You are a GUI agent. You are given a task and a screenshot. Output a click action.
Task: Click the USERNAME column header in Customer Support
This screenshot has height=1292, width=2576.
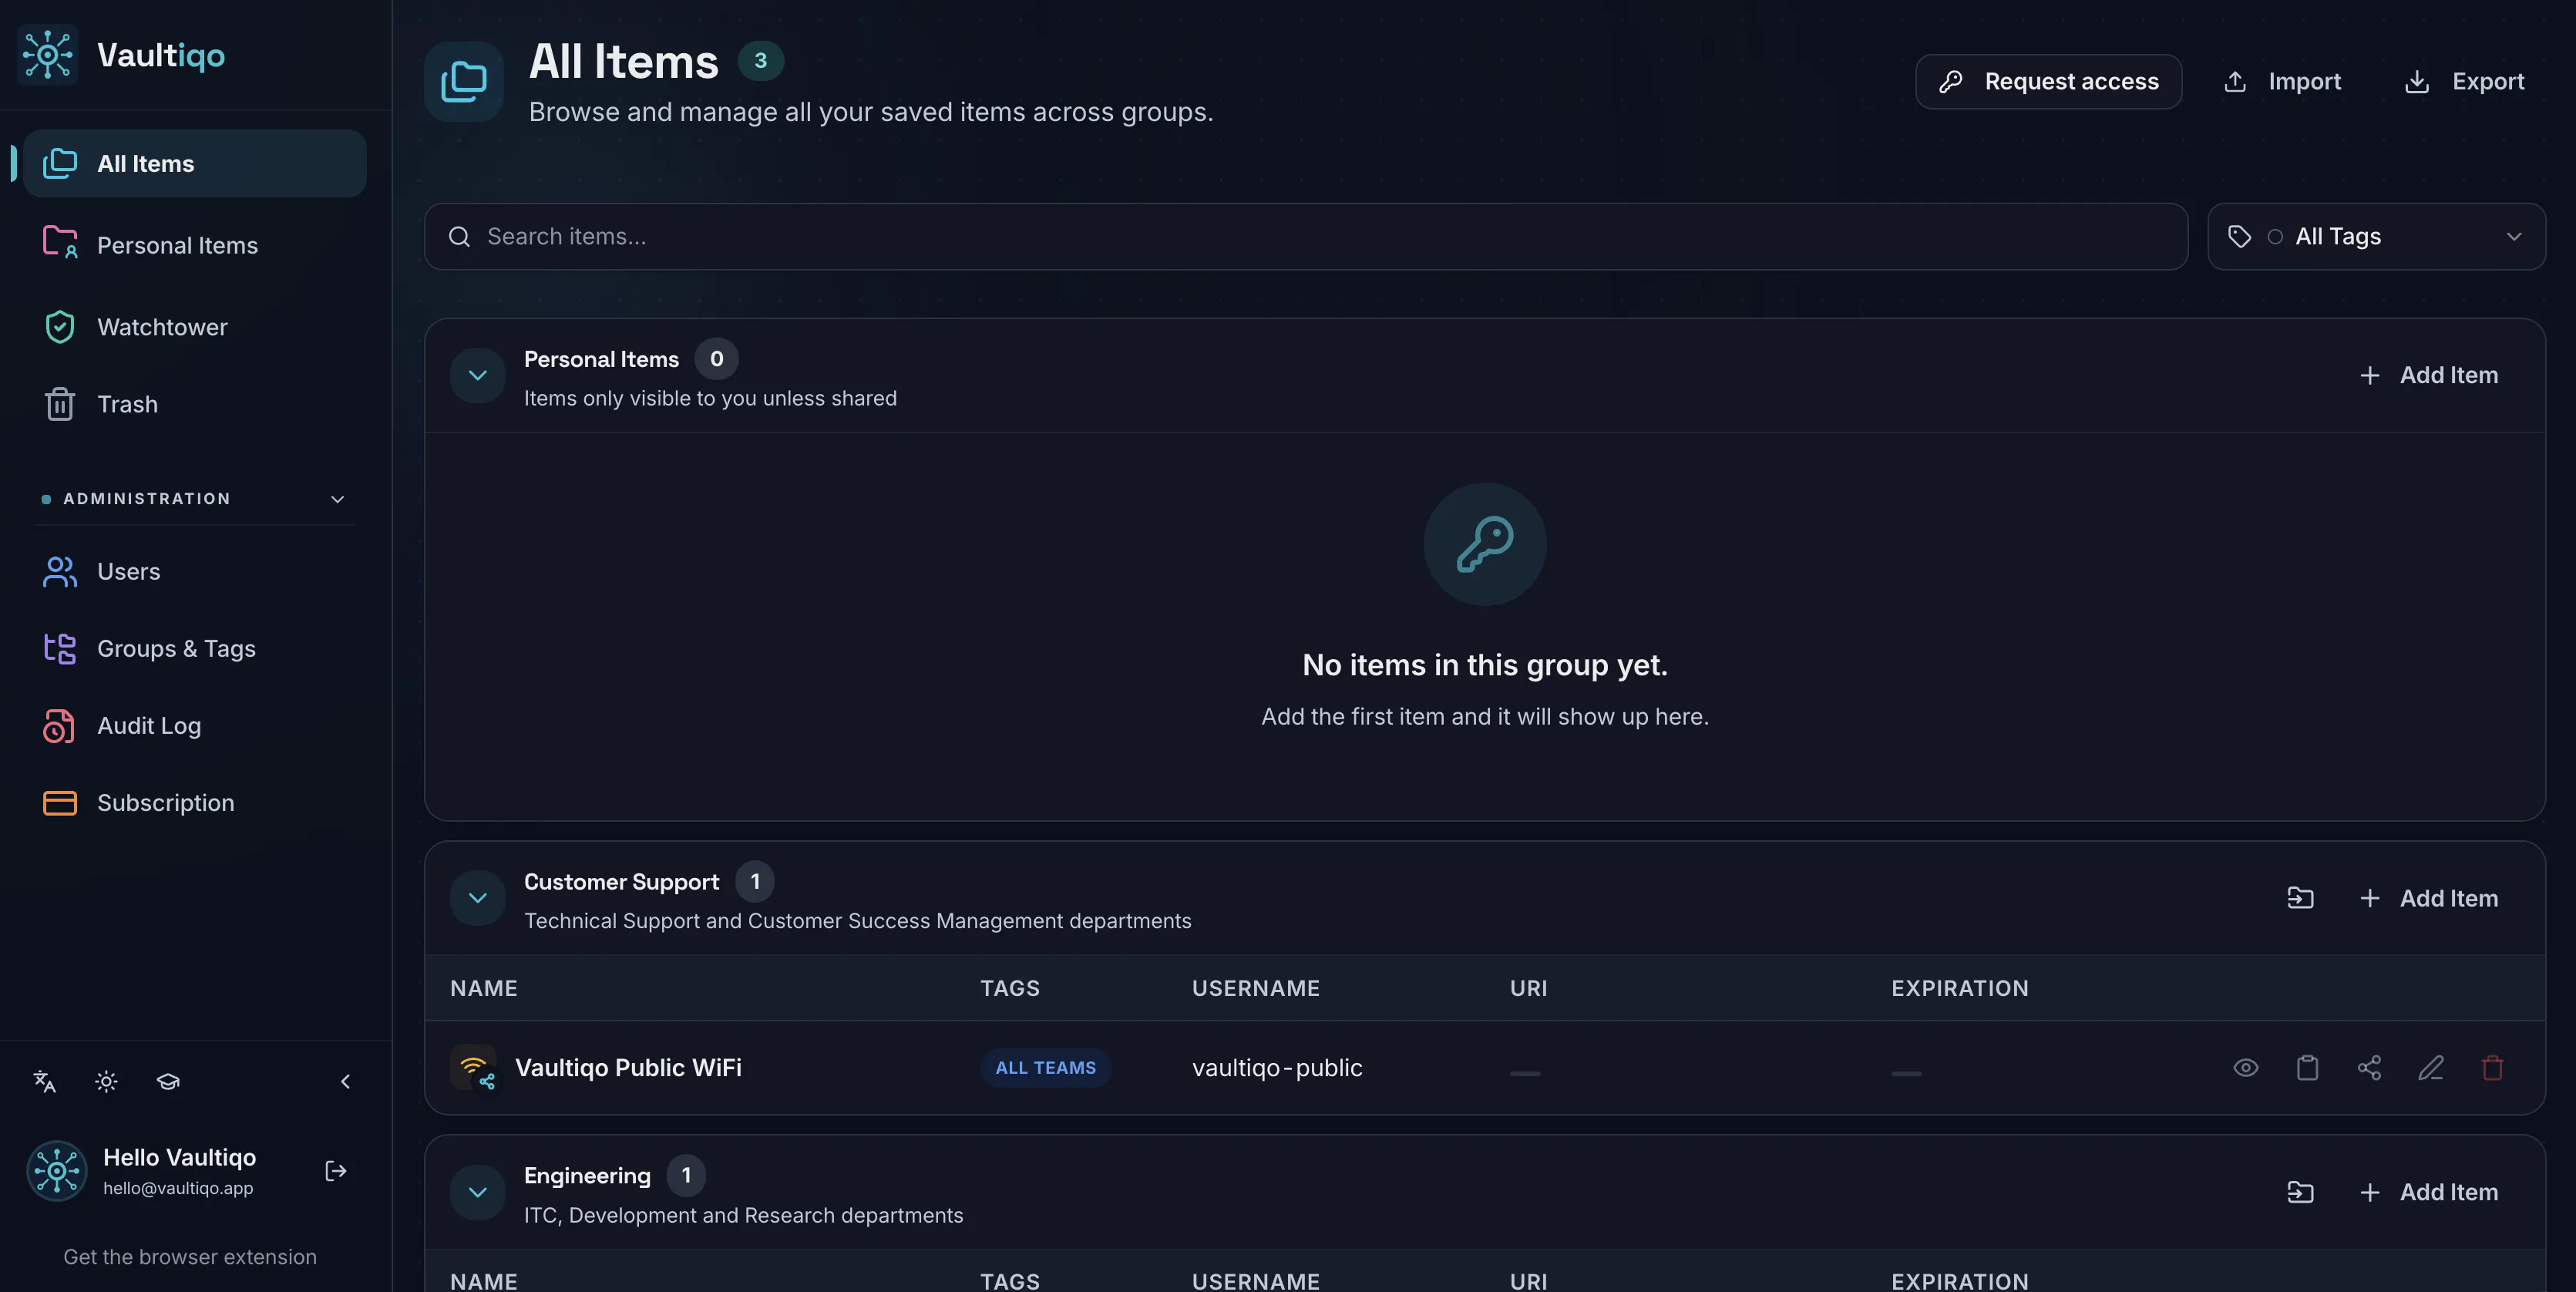click(1255, 988)
